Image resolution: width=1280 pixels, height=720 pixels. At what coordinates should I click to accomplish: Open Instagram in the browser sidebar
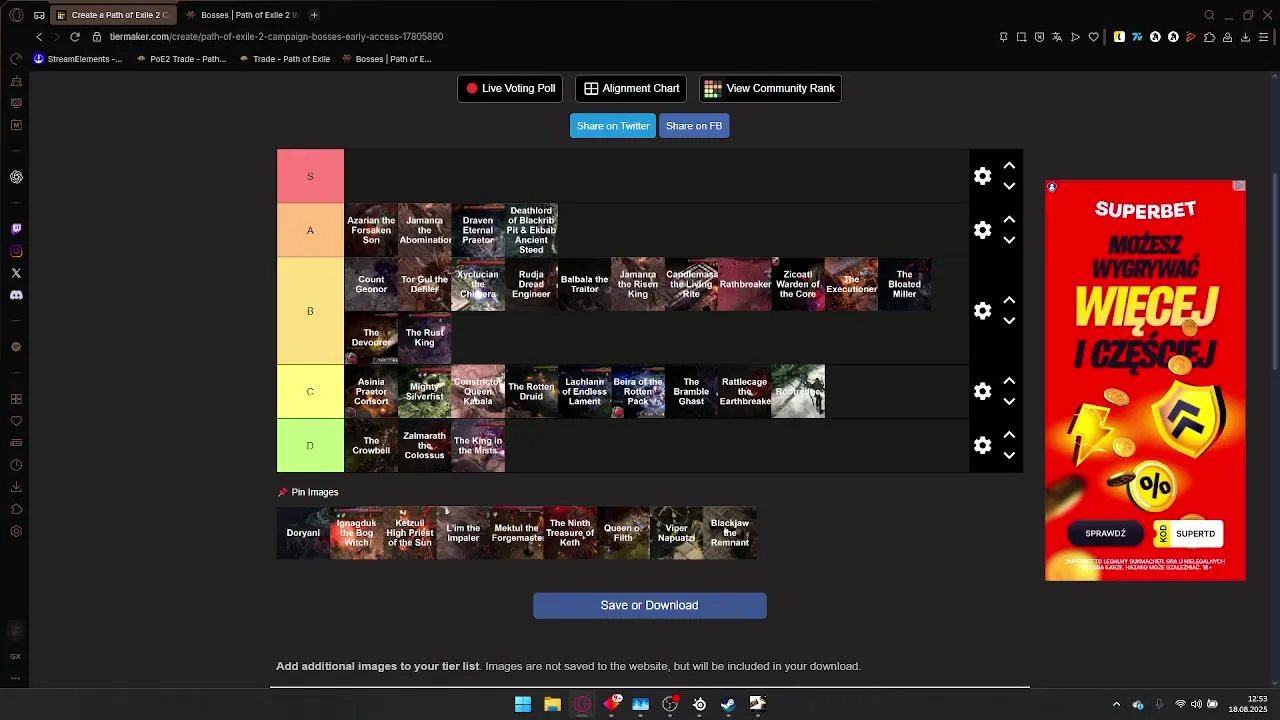(x=16, y=251)
